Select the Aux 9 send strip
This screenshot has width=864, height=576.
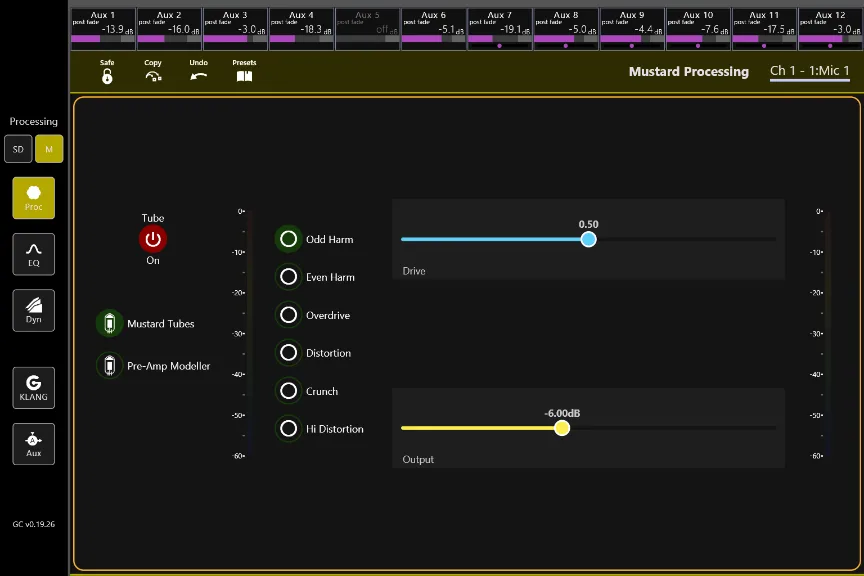[x=632, y=29]
